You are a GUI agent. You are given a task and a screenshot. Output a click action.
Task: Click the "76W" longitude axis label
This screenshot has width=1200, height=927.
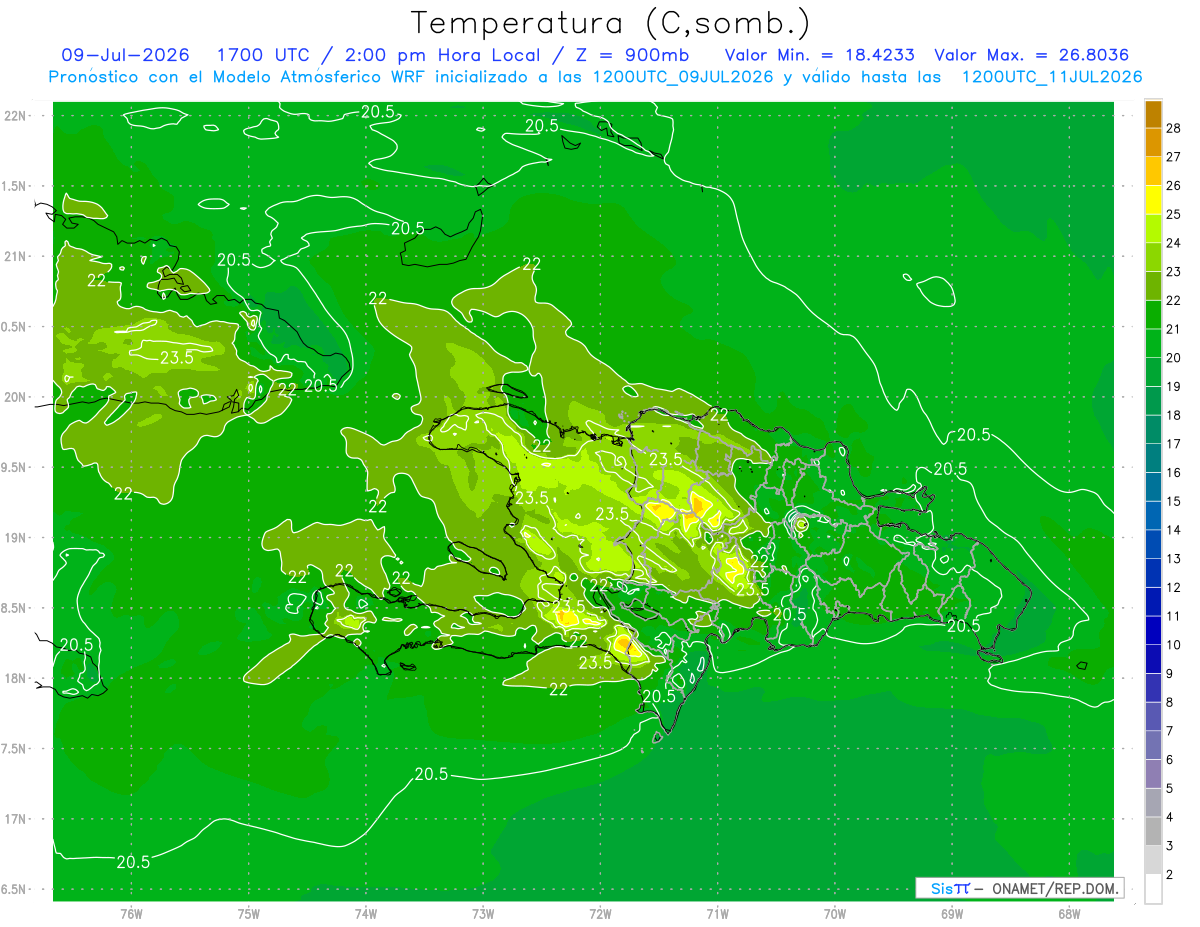pyautogui.click(x=131, y=913)
